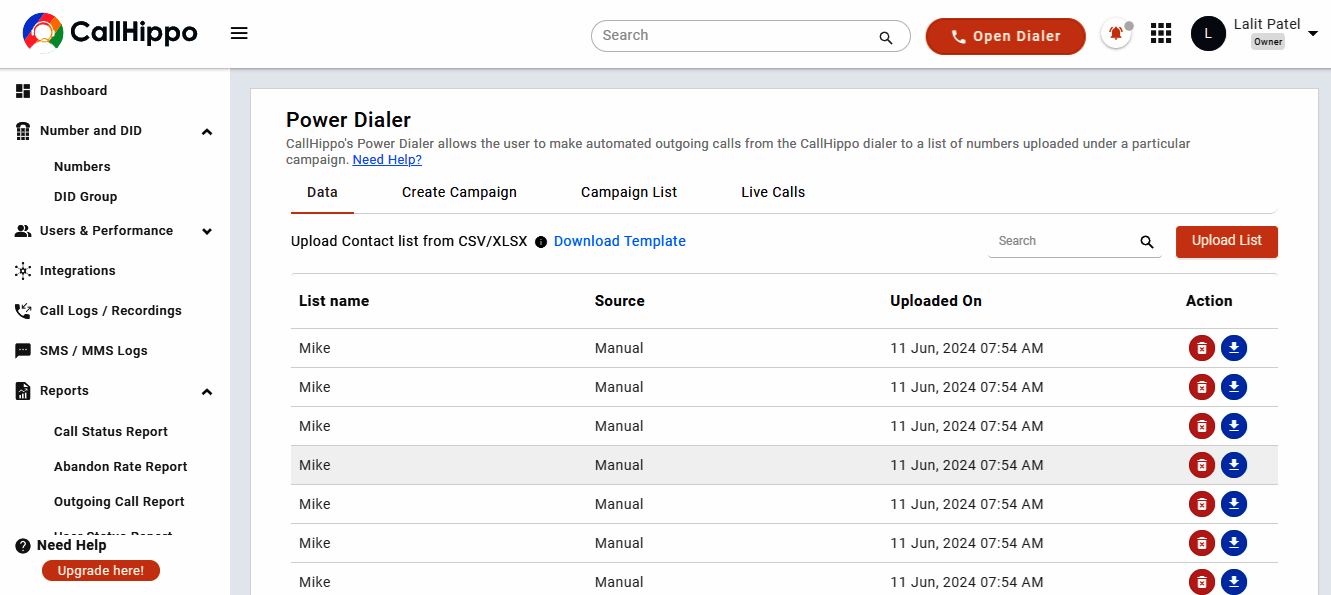This screenshot has width=1331, height=595.
Task: Click the Open Dialer button
Action: click(x=1006, y=36)
